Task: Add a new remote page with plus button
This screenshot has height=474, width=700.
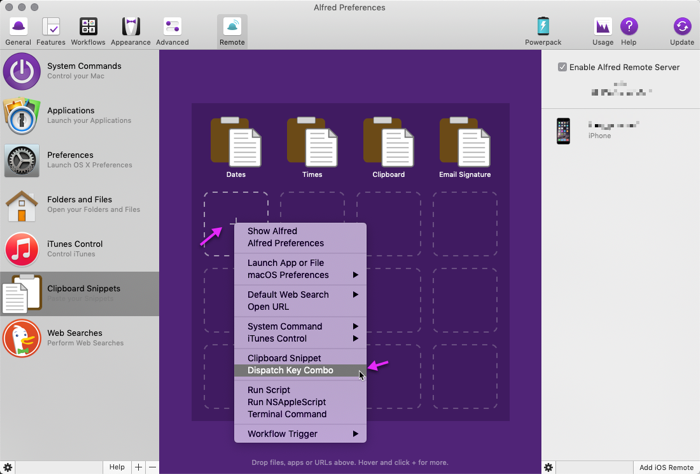Action: (138, 467)
